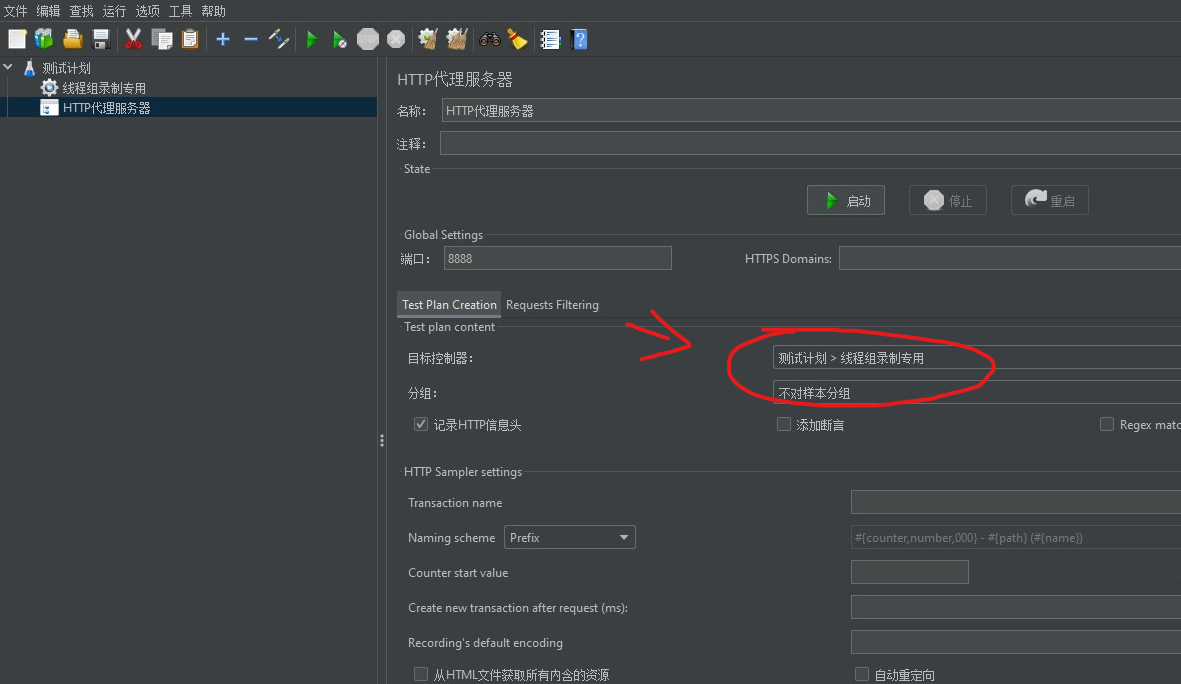1181x684 pixels.
Task: Enable the 添加断言 checkbox
Action: point(784,424)
